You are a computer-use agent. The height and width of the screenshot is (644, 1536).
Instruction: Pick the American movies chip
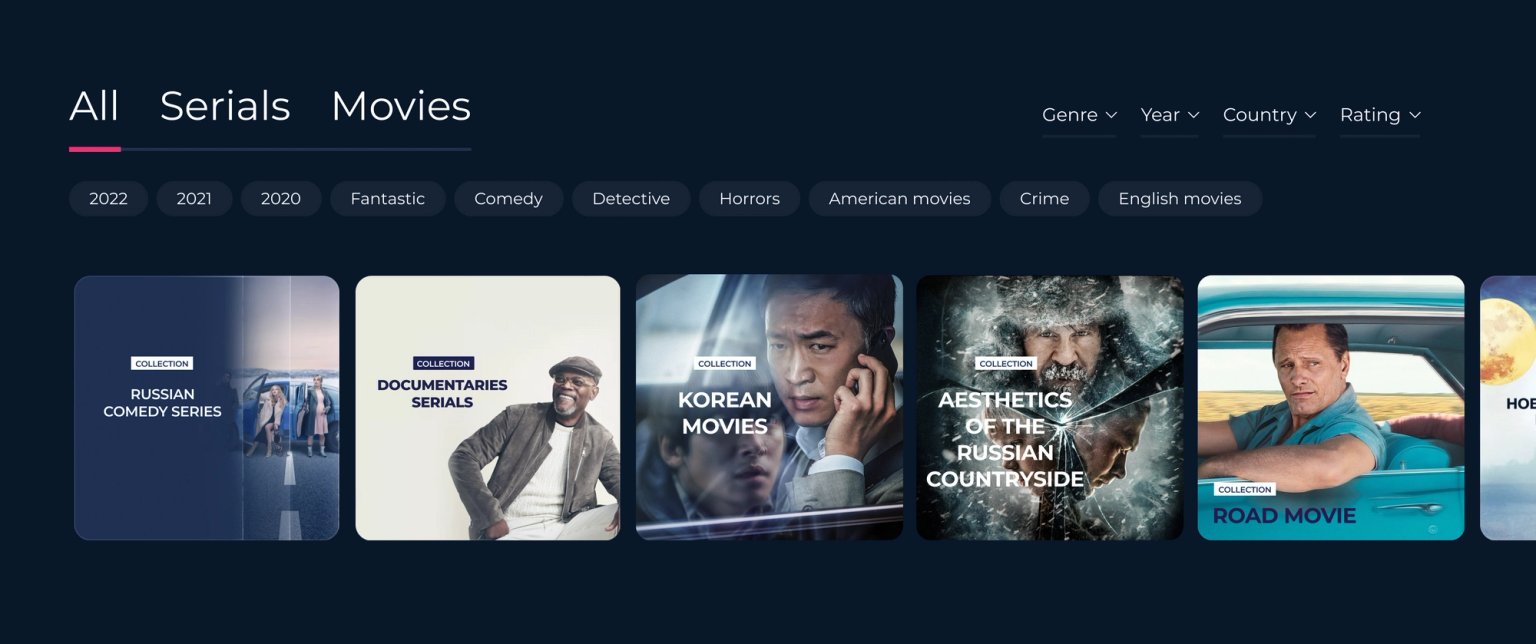[900, 199]
